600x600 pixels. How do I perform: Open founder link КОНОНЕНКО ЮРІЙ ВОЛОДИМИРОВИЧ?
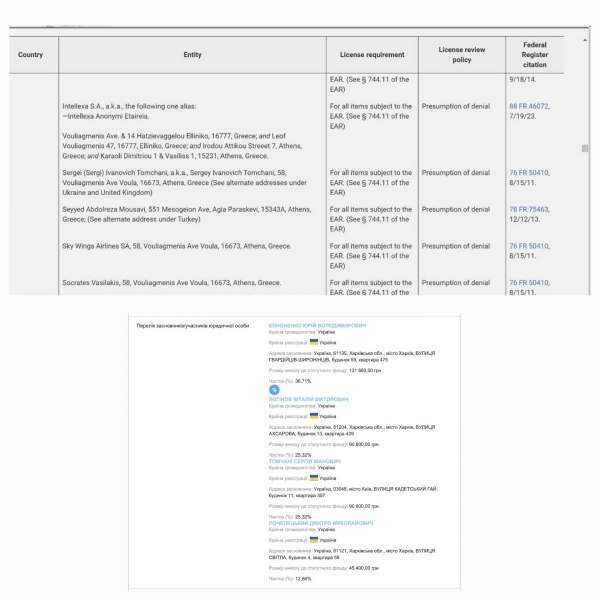click(x=317, y=326)
